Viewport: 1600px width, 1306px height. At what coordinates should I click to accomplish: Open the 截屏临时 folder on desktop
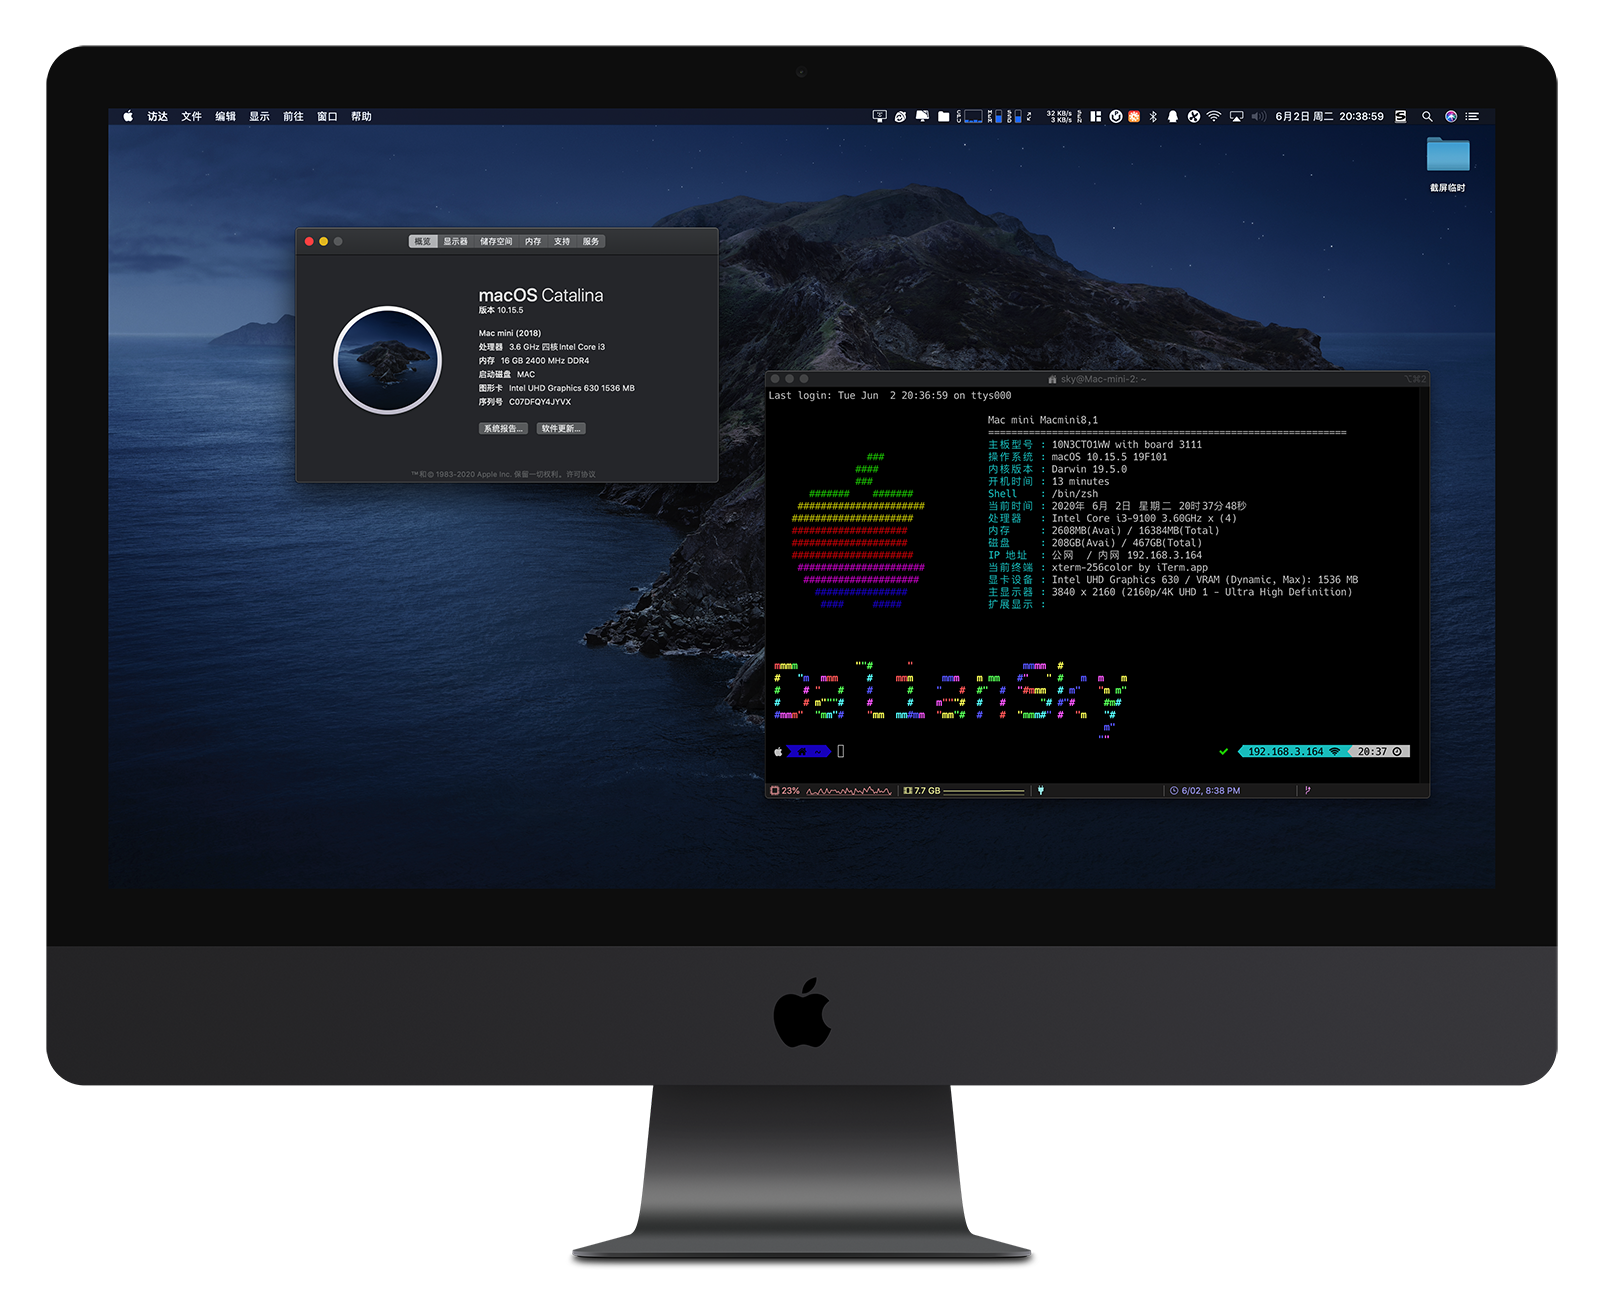pyautogui.click(x=1447, y=164)
